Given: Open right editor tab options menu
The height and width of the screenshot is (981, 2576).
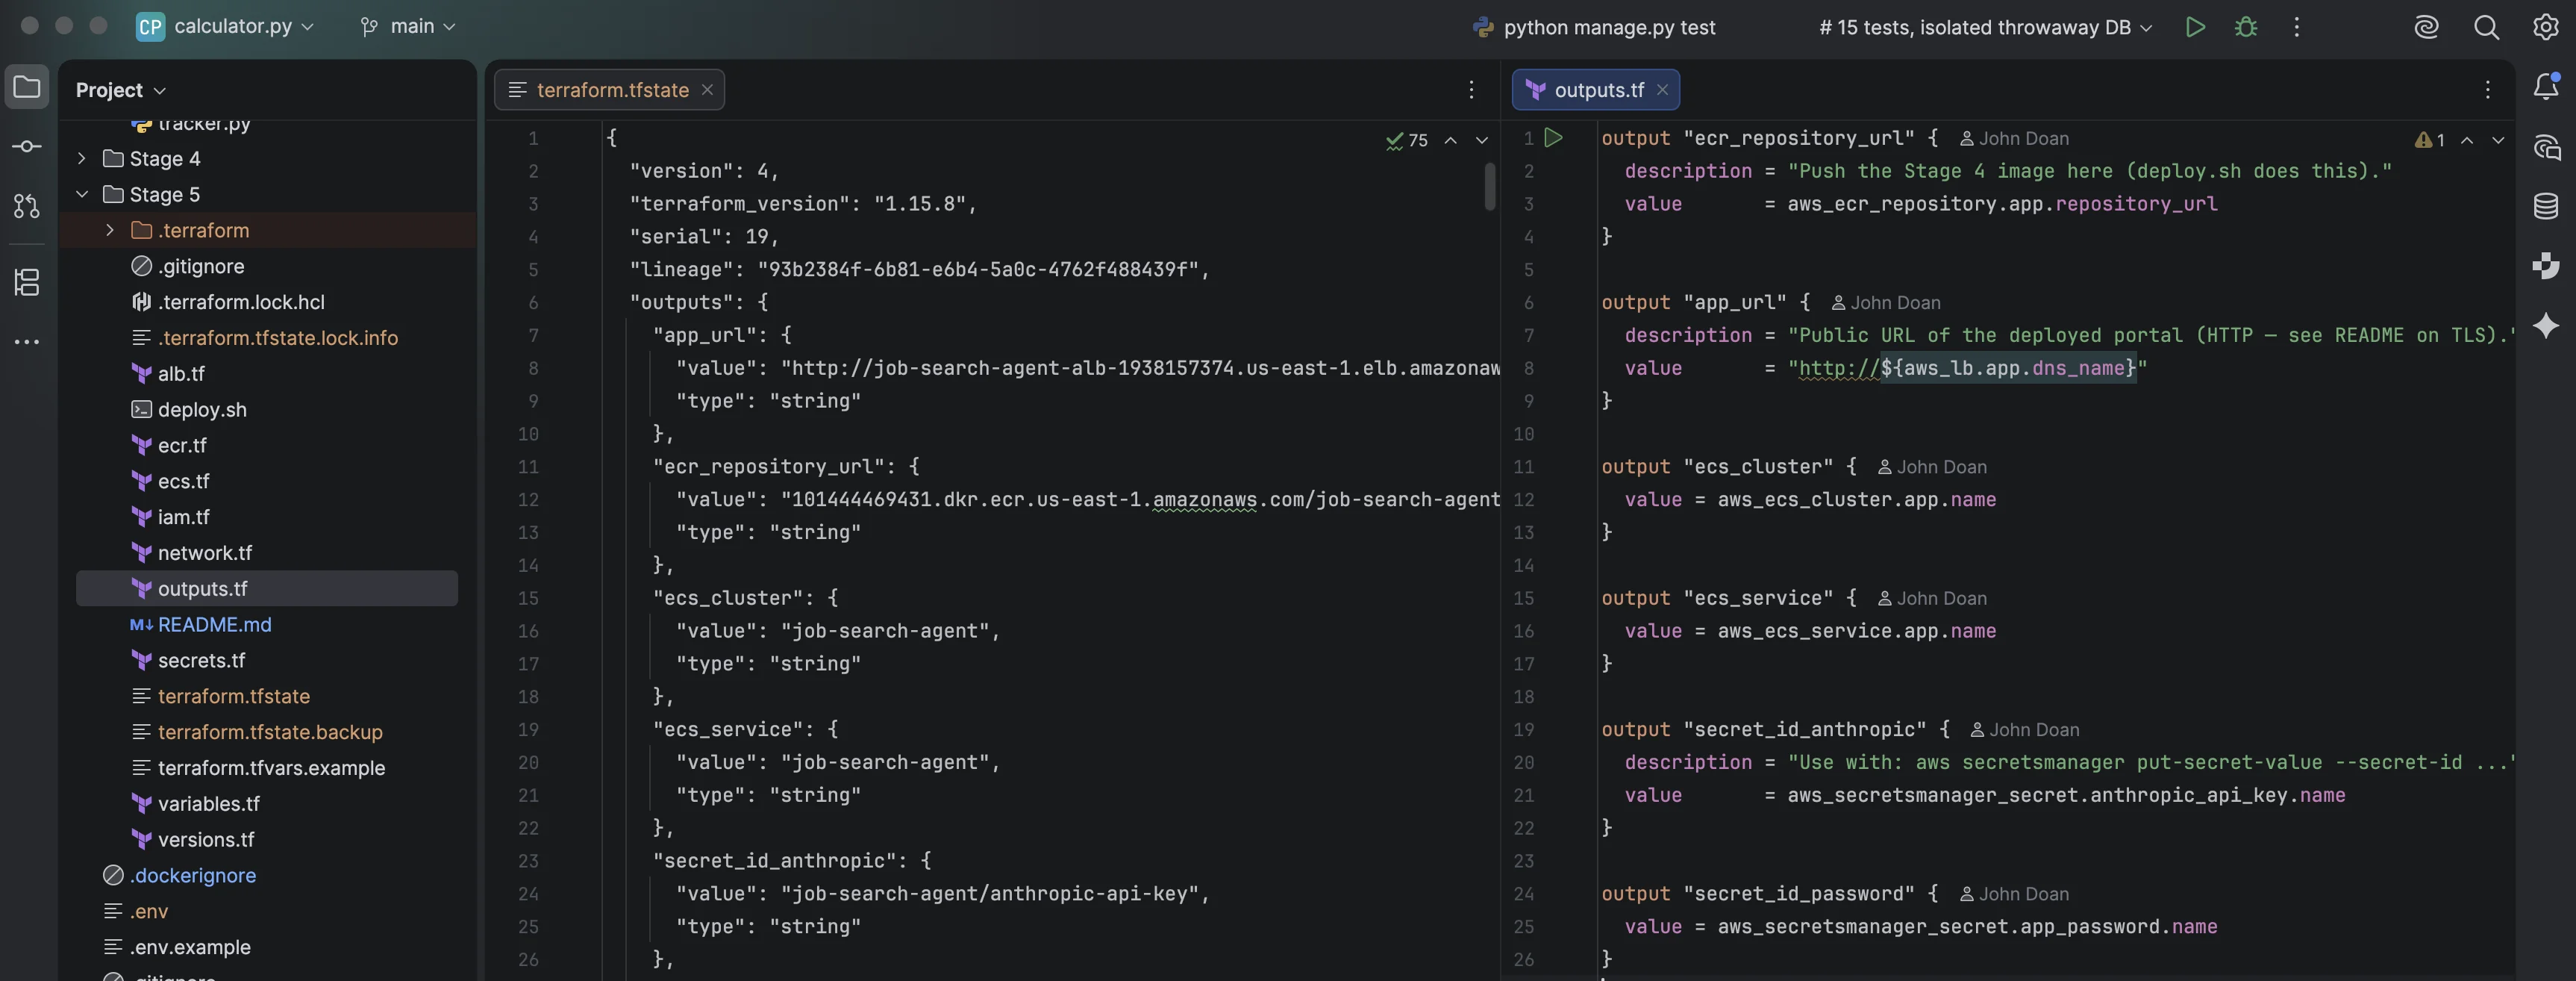Looking at the screenshot, I should [x=2487, y=90].
